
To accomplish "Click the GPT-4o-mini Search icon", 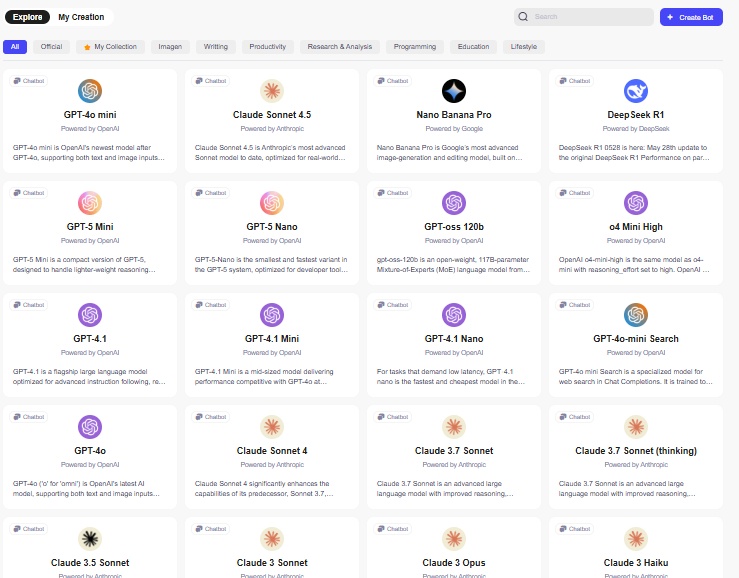I will pyautogui.click(x=636, y=315).
